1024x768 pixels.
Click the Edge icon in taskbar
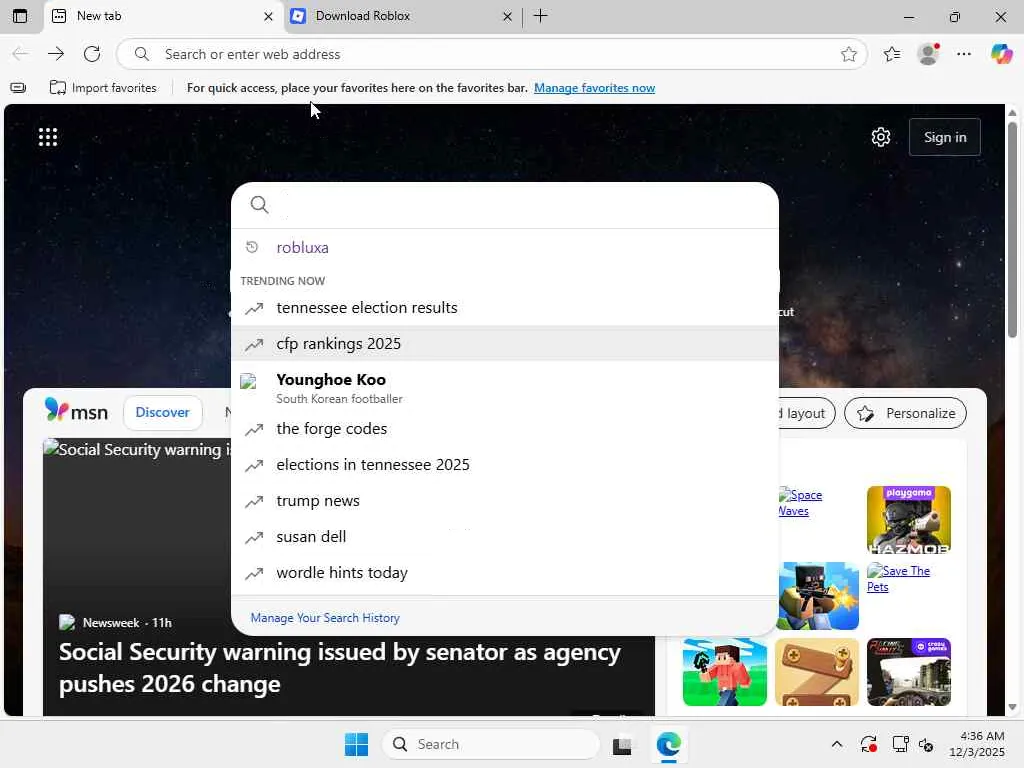[668, 744]
